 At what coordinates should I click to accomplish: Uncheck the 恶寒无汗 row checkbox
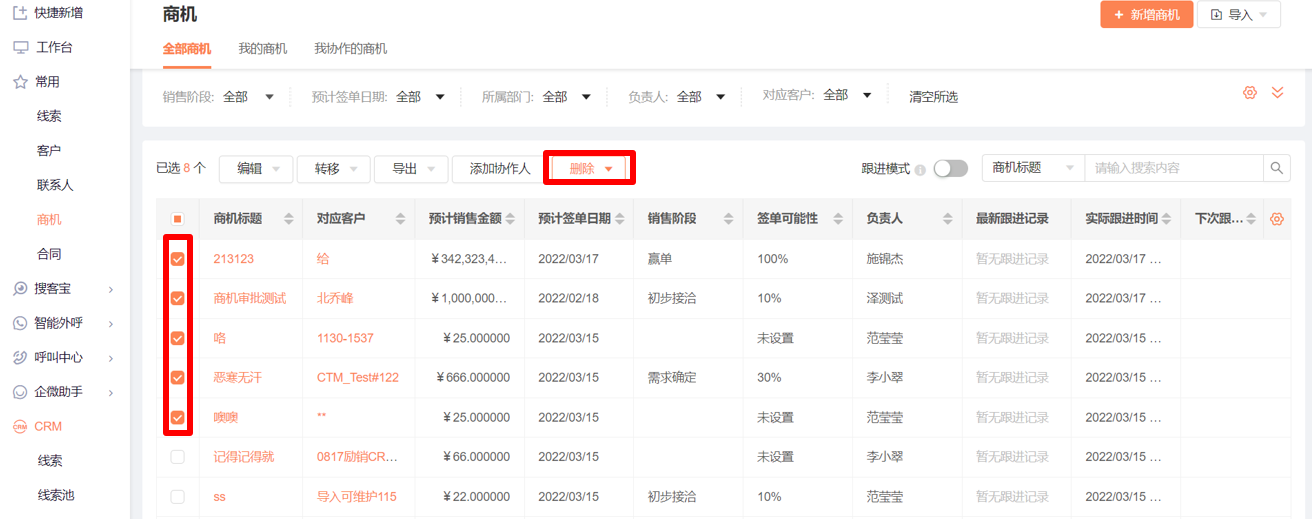tap(178, 378)
